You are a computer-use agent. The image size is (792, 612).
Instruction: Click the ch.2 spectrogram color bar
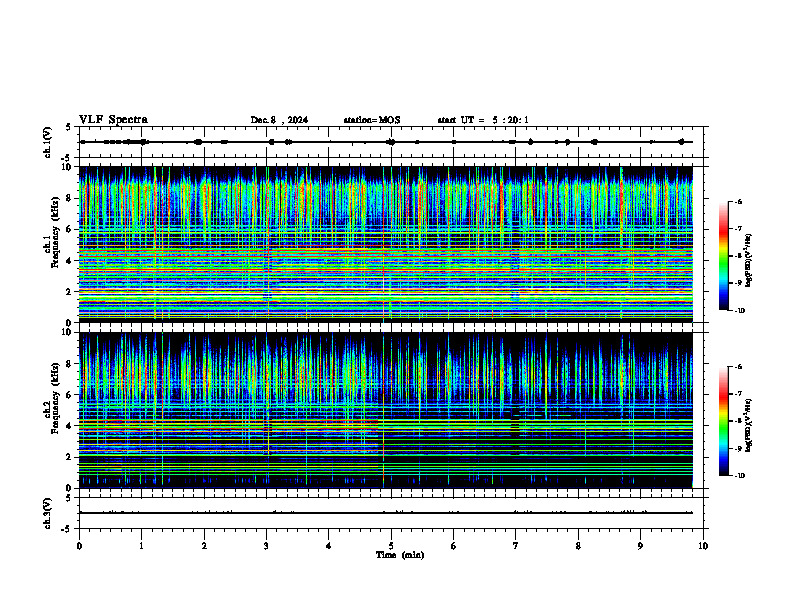coord(724,421)
